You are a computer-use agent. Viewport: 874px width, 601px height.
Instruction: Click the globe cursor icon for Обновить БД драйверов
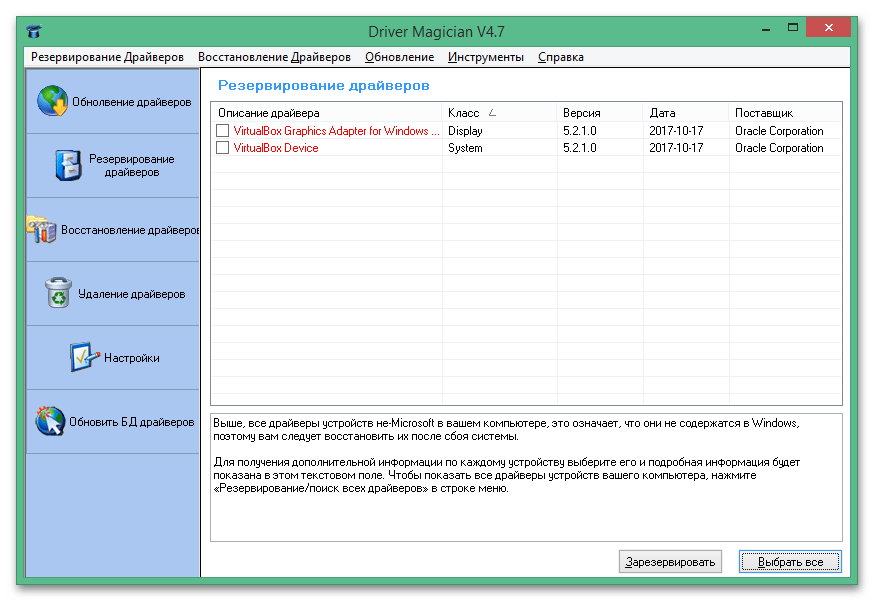tap(50, 421)
